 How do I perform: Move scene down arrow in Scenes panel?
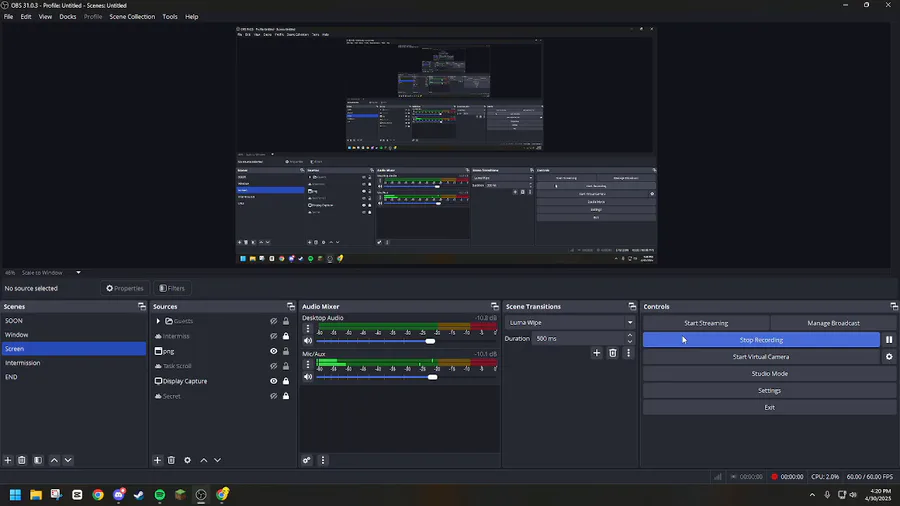coord(68,460)
